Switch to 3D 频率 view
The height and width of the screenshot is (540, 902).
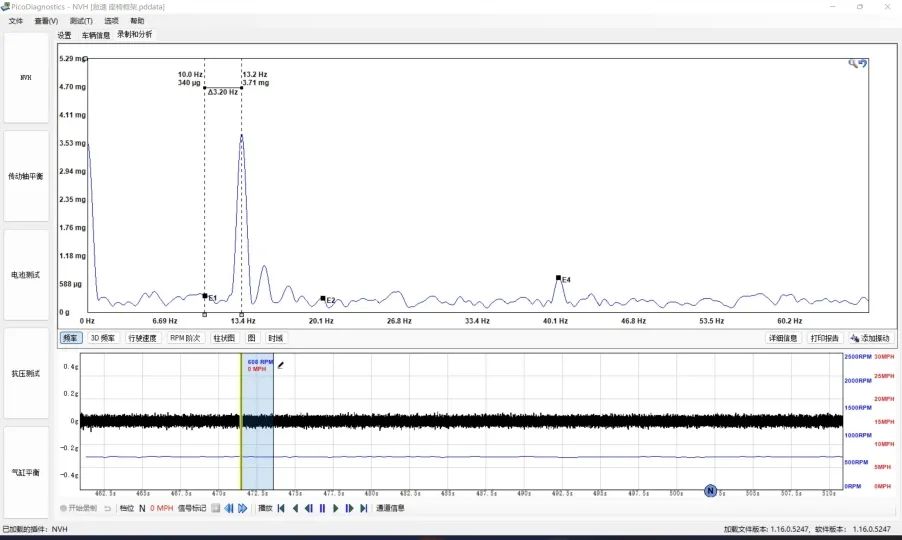[103, 338]
